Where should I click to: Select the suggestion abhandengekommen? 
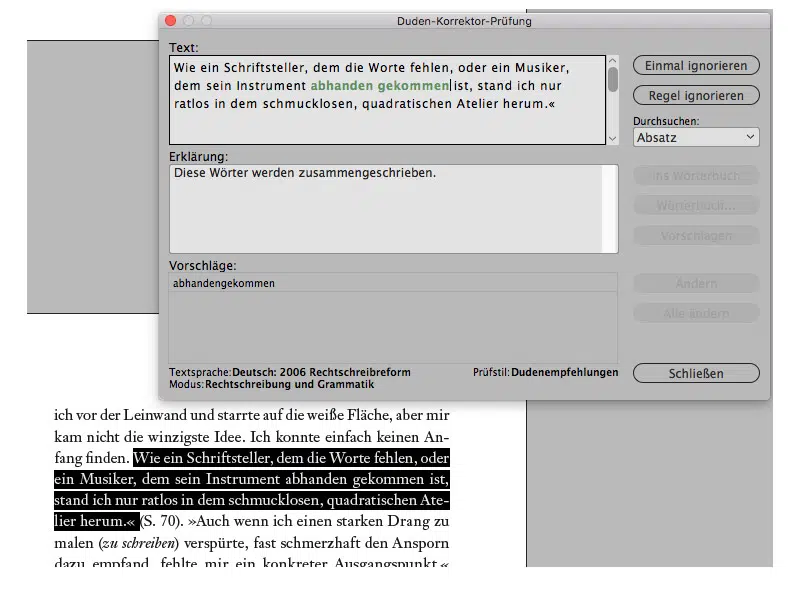click(393, 283)
